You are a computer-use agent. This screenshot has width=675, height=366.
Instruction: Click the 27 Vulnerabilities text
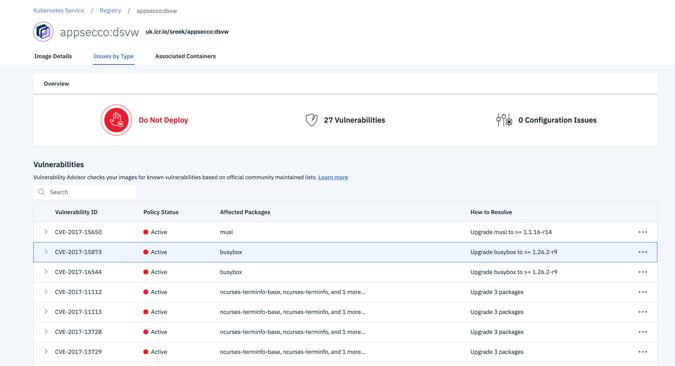pyautogui.click(x=354, y=120)
